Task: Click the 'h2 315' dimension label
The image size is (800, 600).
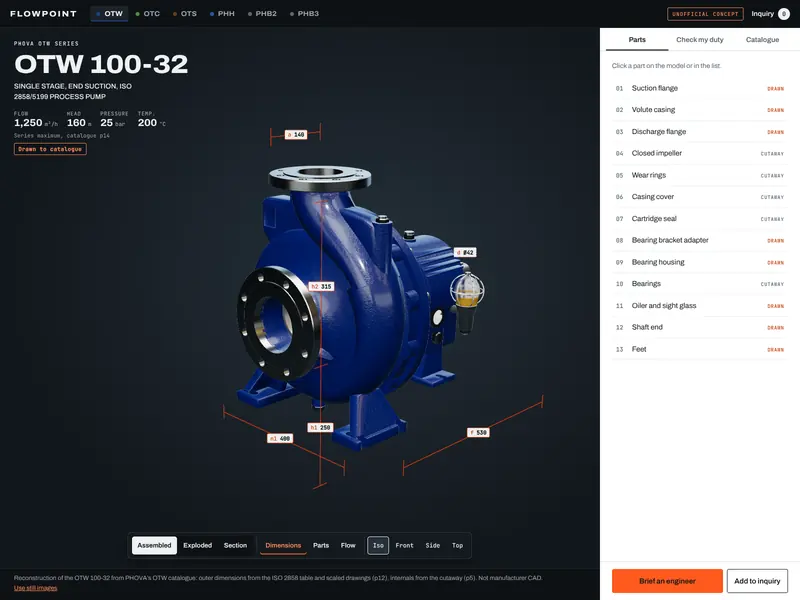Action: tap(321, 286)
